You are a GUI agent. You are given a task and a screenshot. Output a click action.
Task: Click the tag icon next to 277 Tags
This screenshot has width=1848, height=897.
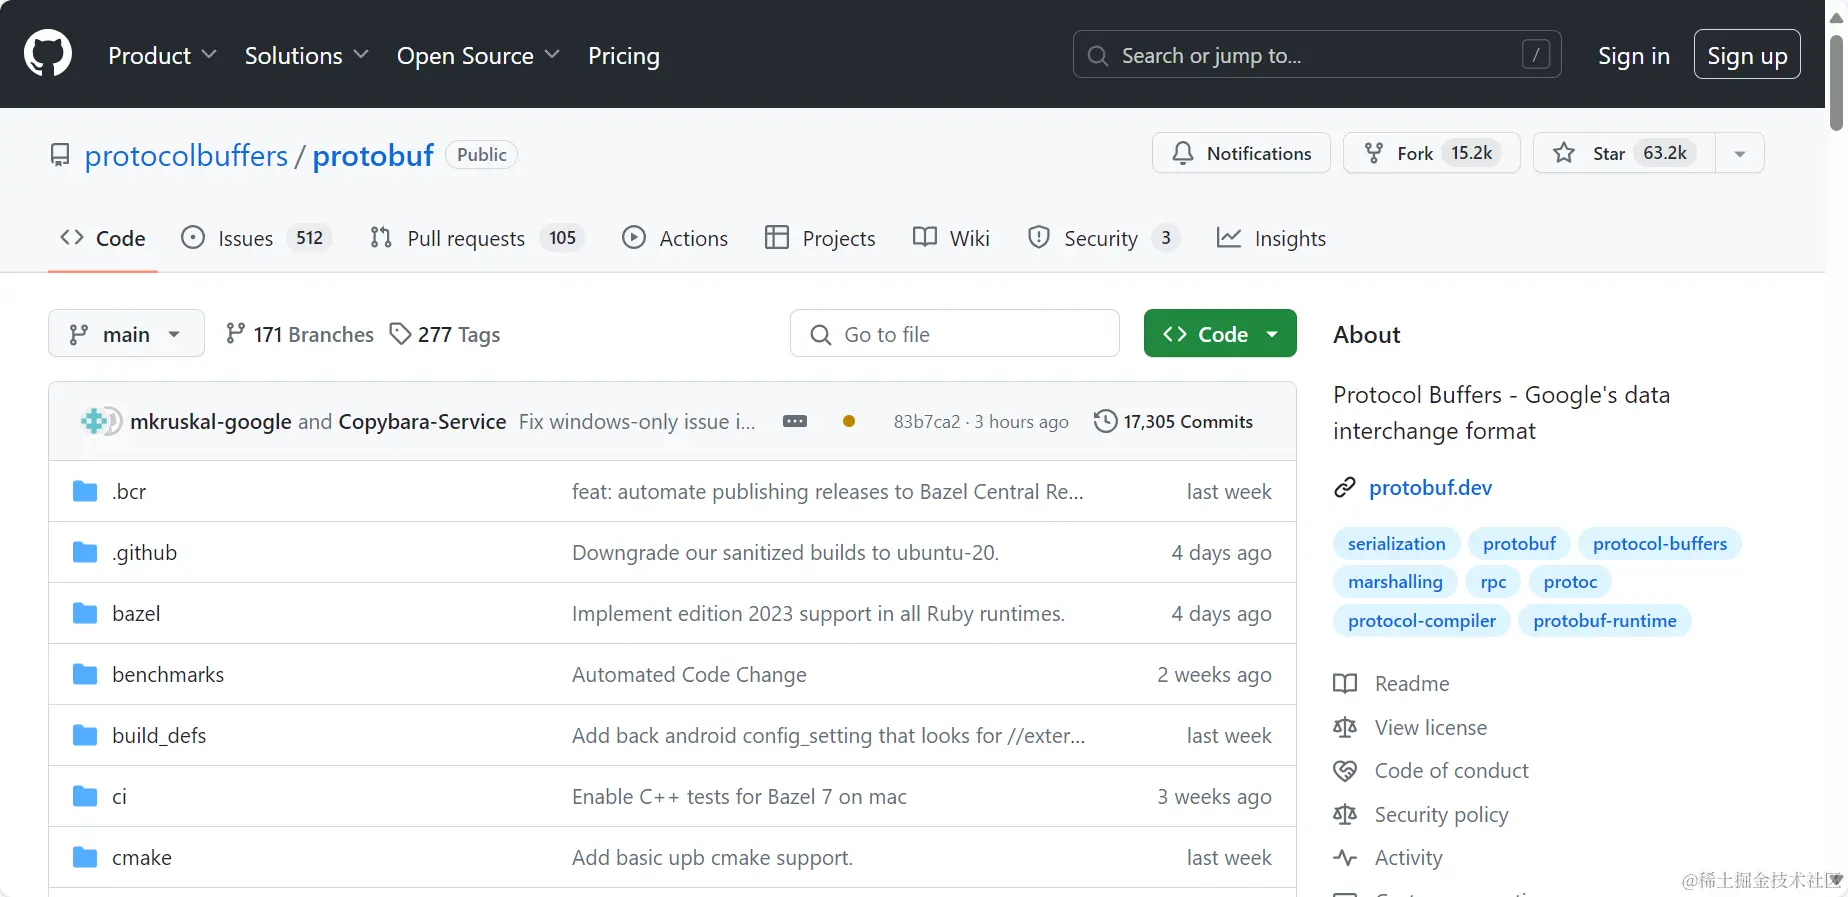click(x=400, y=334)
